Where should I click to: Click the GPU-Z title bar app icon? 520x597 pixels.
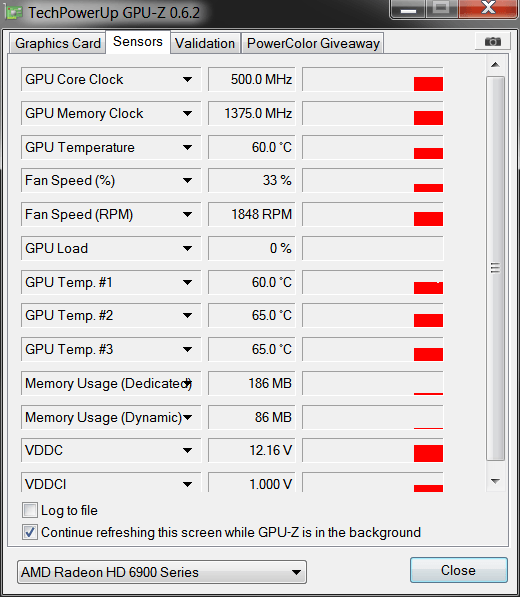[x=13, y=13]
